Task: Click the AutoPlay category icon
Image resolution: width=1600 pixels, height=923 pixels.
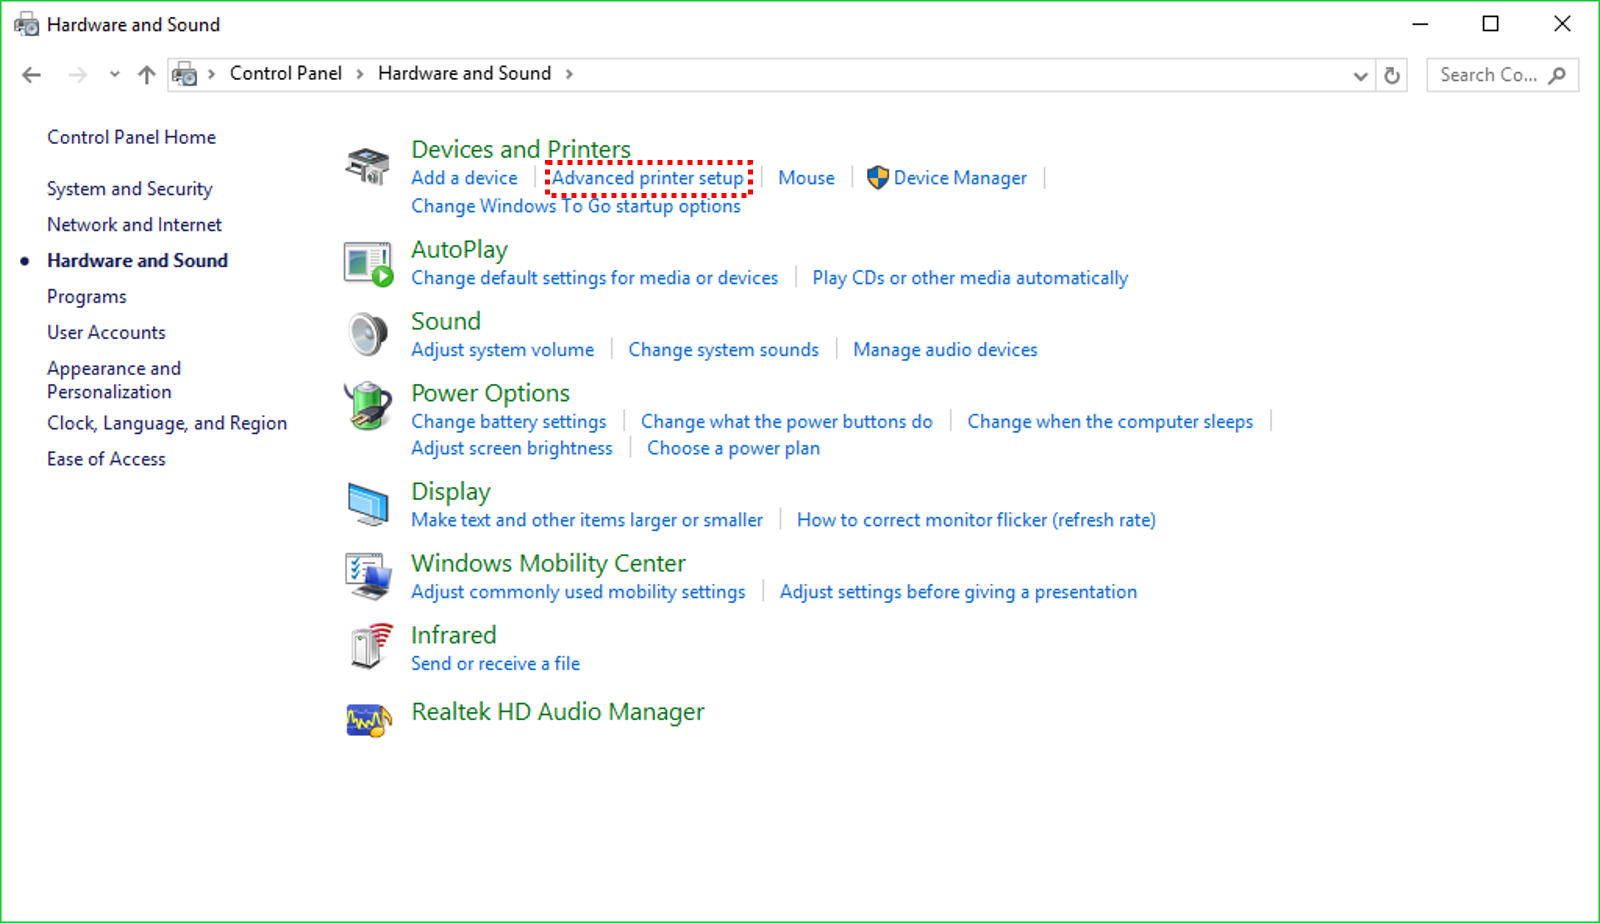Action: coord(368,264)
